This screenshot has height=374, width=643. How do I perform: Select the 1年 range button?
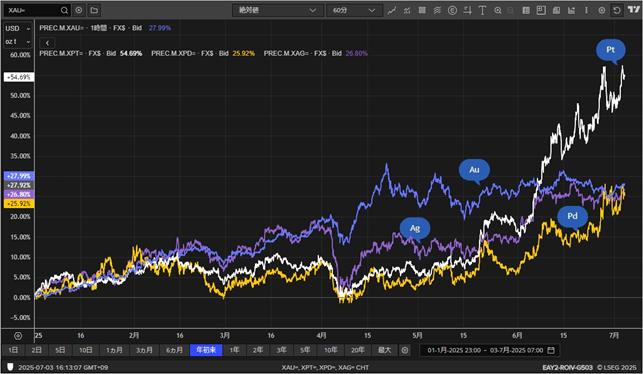(x=234, y=350)
